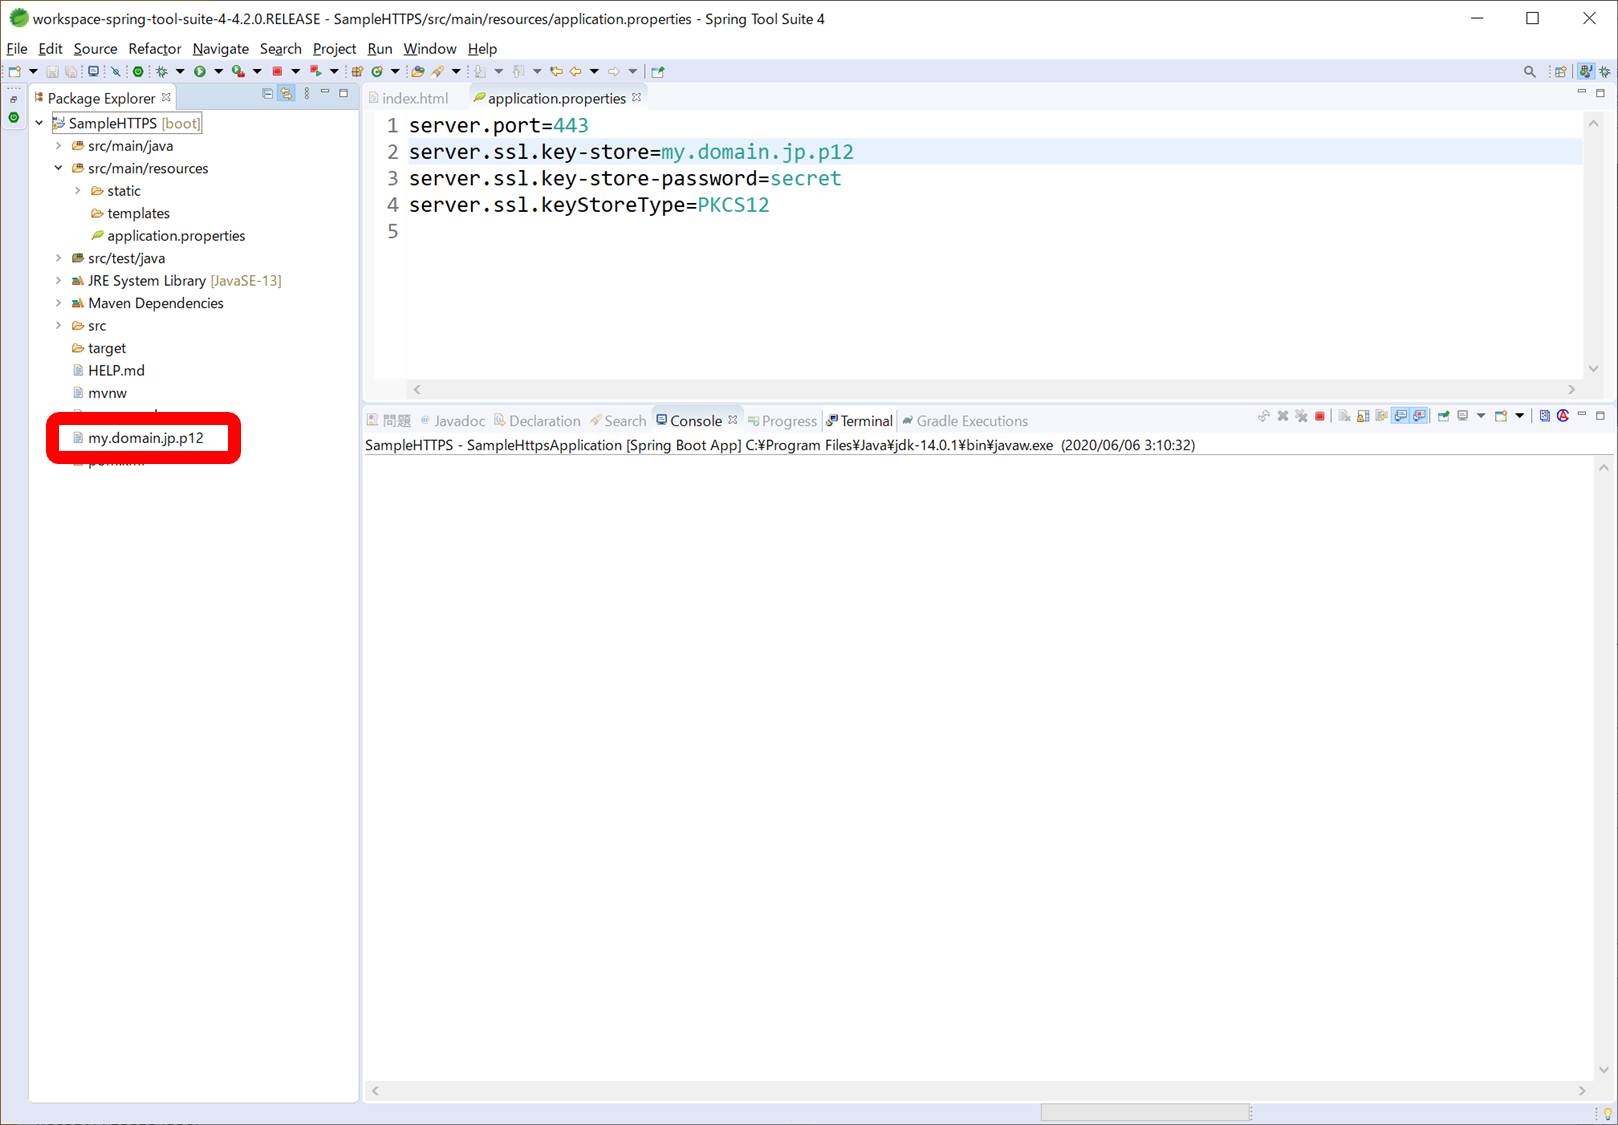Open the Refactor menu

[x=154, y=48]
